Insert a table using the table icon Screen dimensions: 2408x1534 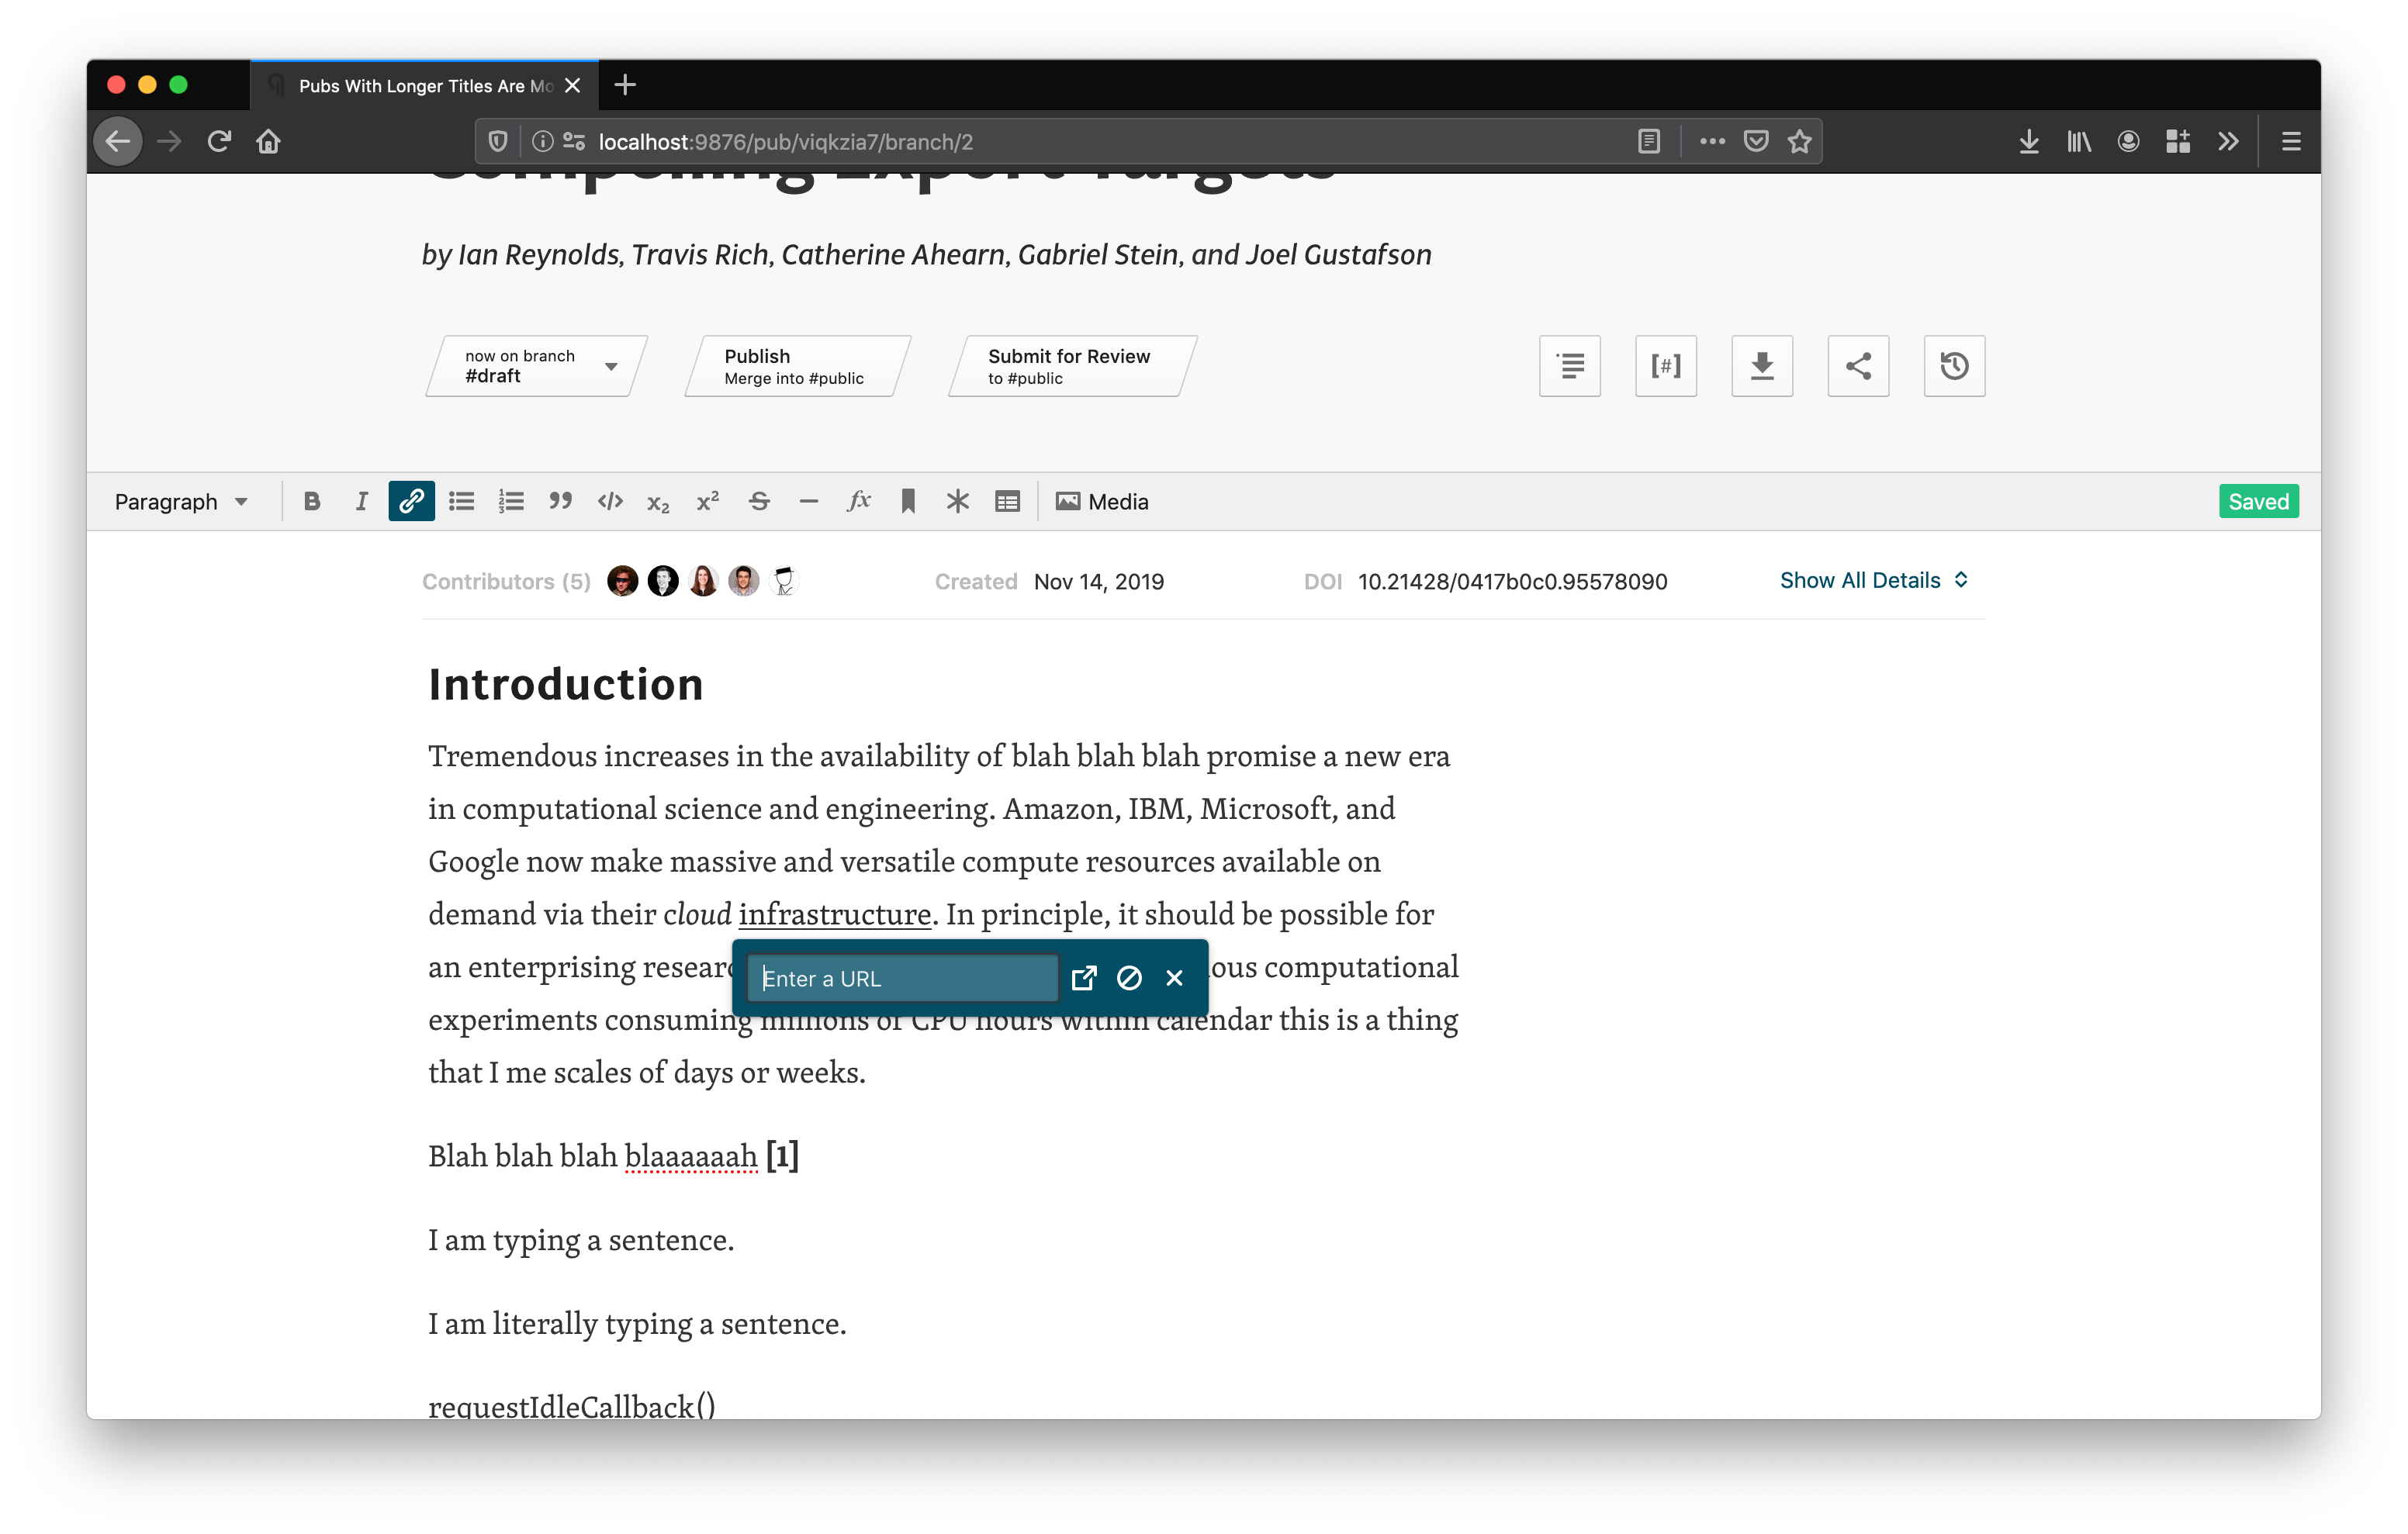point(1007,501)
